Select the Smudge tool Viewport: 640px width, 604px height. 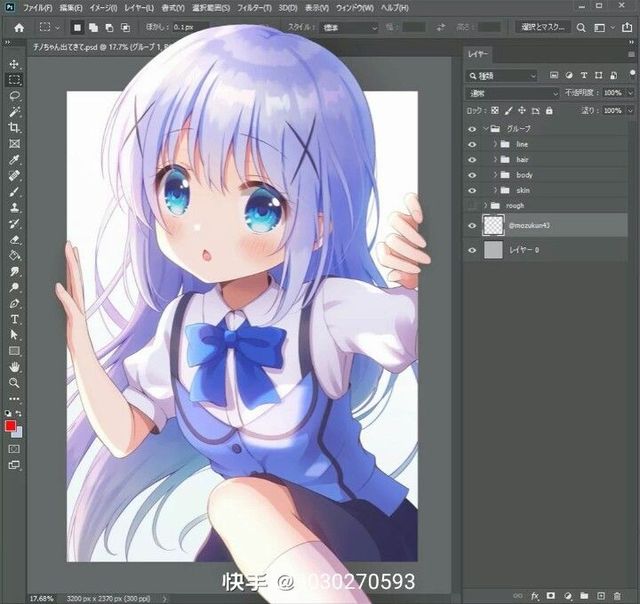[x=14, y=271]
